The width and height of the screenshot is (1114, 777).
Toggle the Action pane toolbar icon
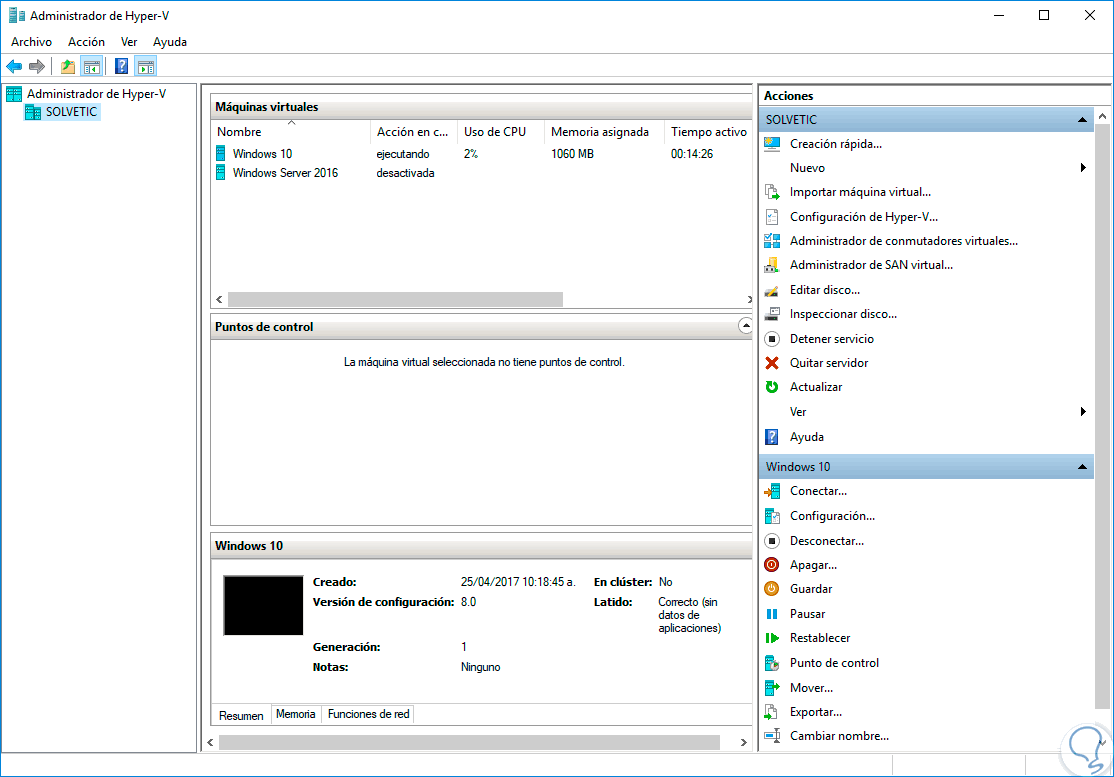[x=146, y=67]
